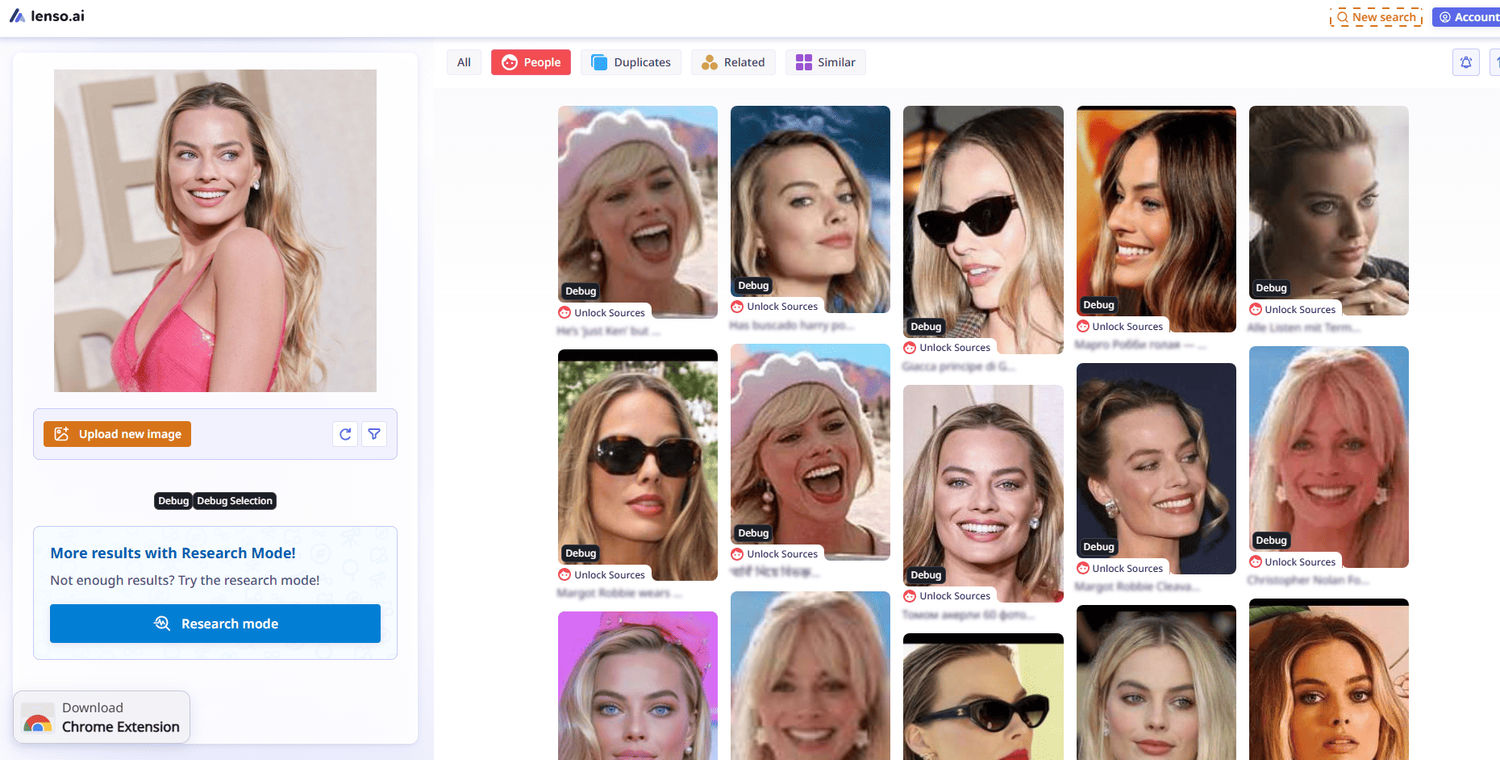The image size is (1500, 760).
Task: Toggle the Debug badge on the uploaded image
Action: click(172, 500)
